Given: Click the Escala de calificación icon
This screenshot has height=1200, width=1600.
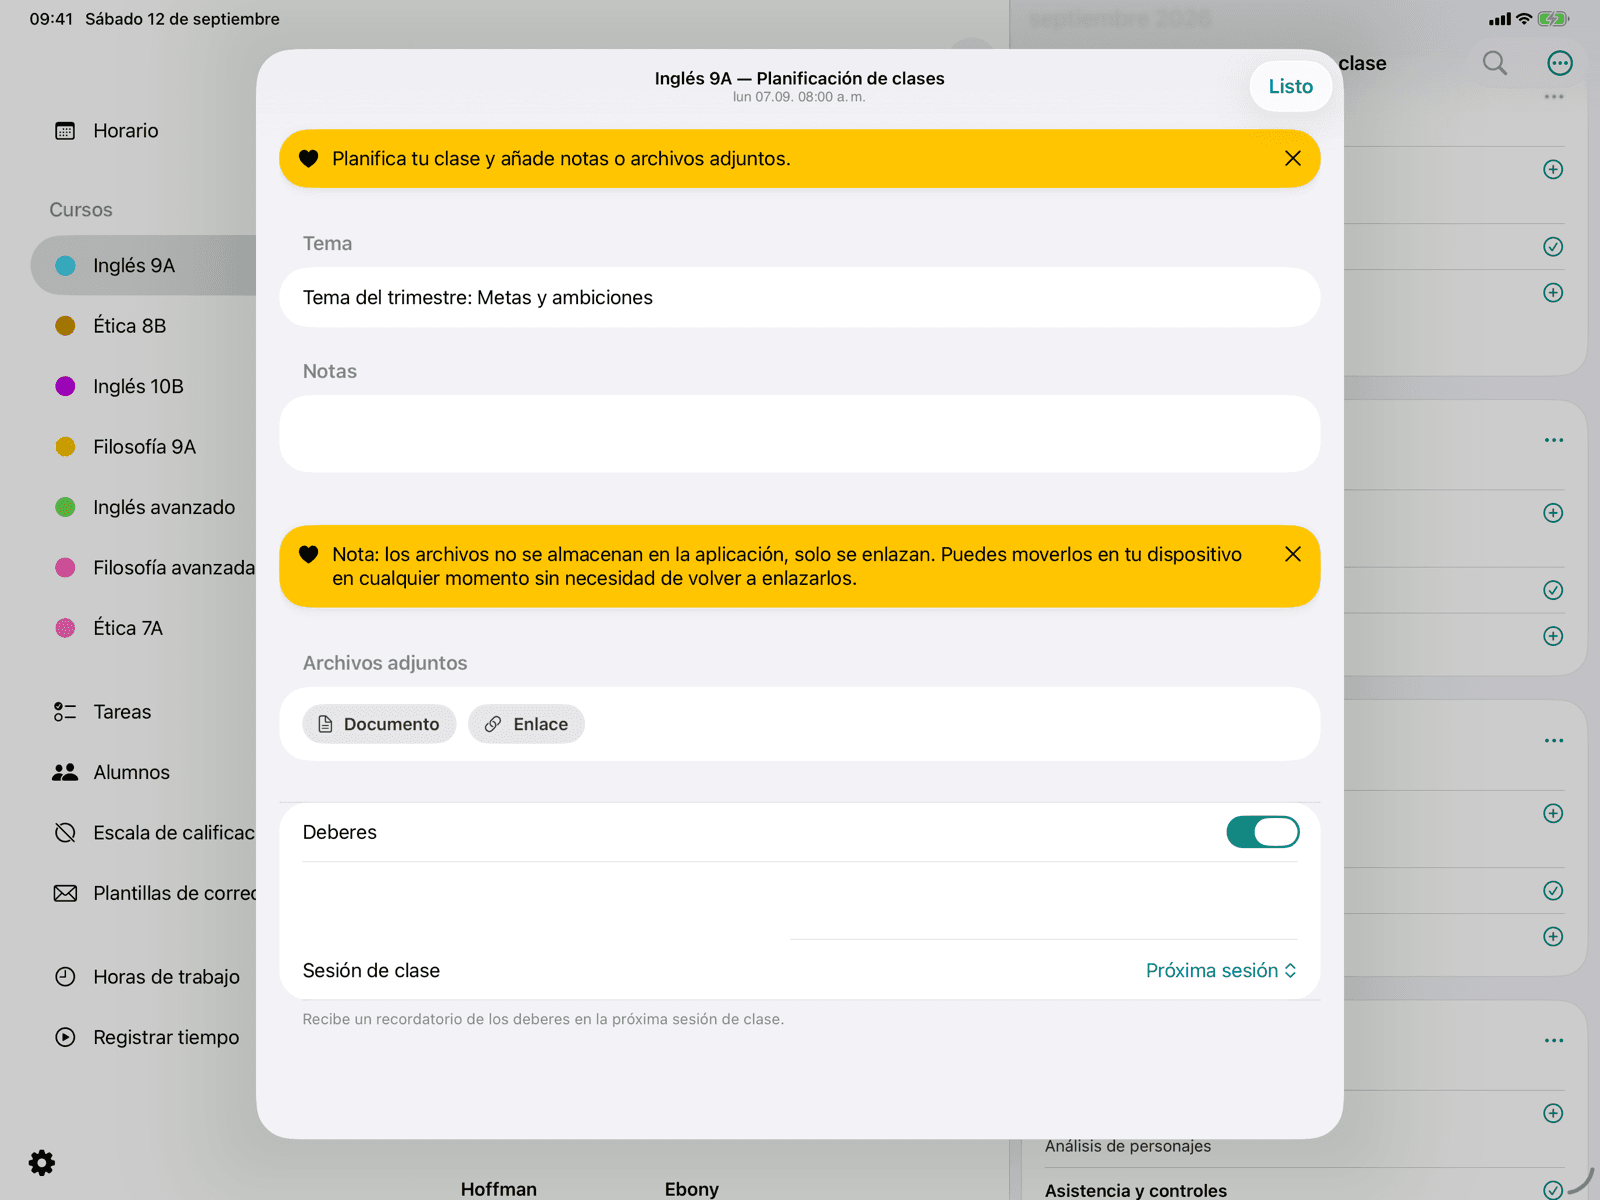Looking at the screenshot, I should point(65,833).
